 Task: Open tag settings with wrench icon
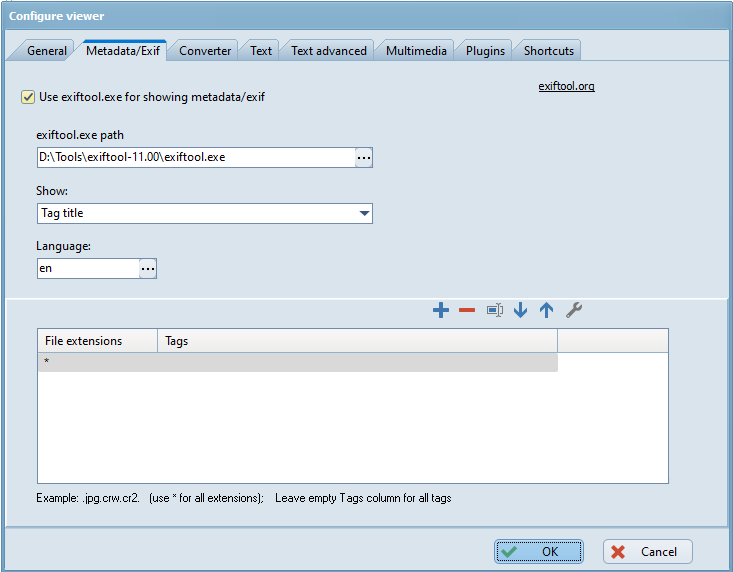(574, 310)
